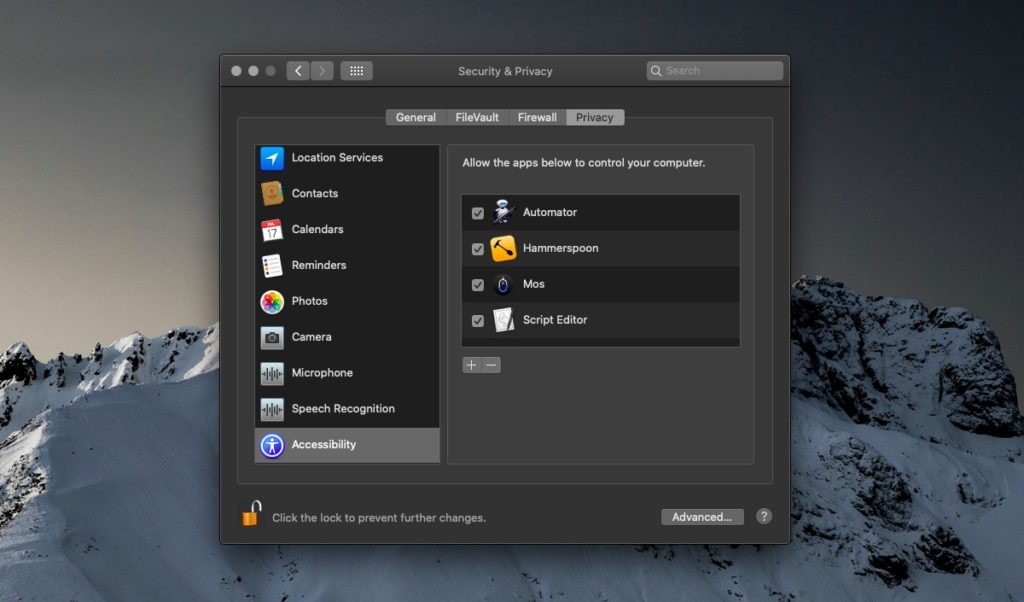Disable Mos accessibility access
Viewport: 1024px width, 602px height.
point(477,284)
